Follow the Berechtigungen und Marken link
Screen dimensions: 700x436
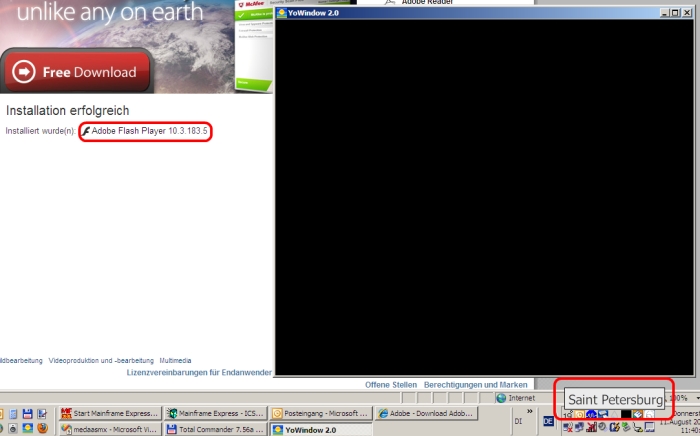475,384
